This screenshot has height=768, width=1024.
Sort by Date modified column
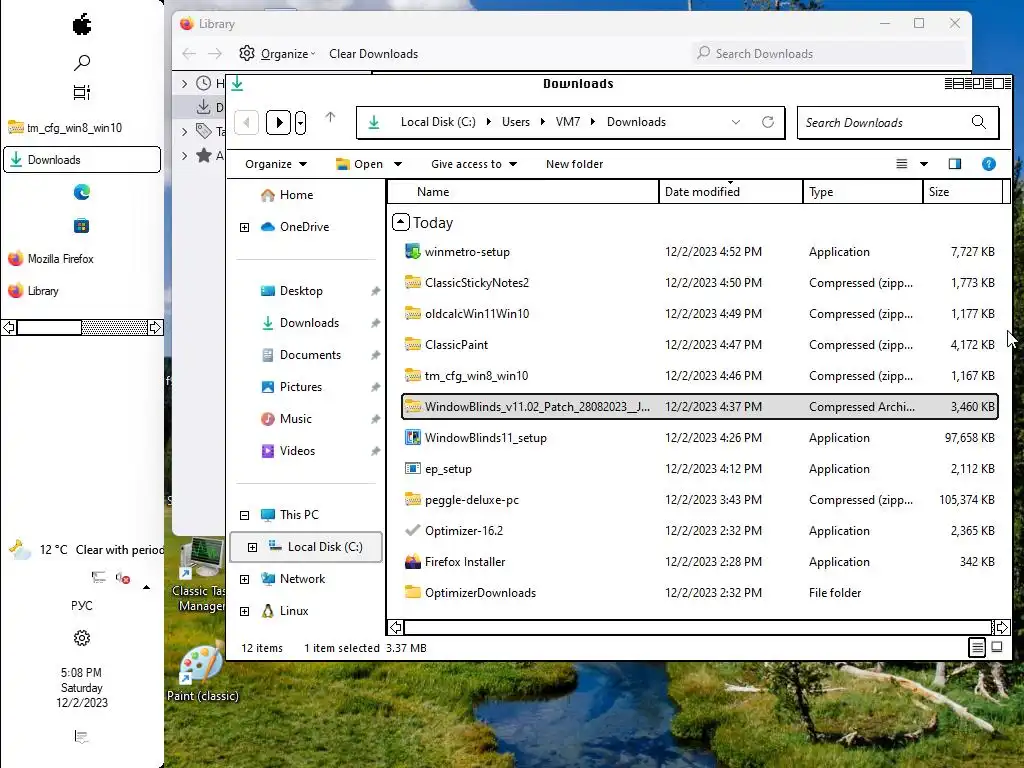point(731,192)
